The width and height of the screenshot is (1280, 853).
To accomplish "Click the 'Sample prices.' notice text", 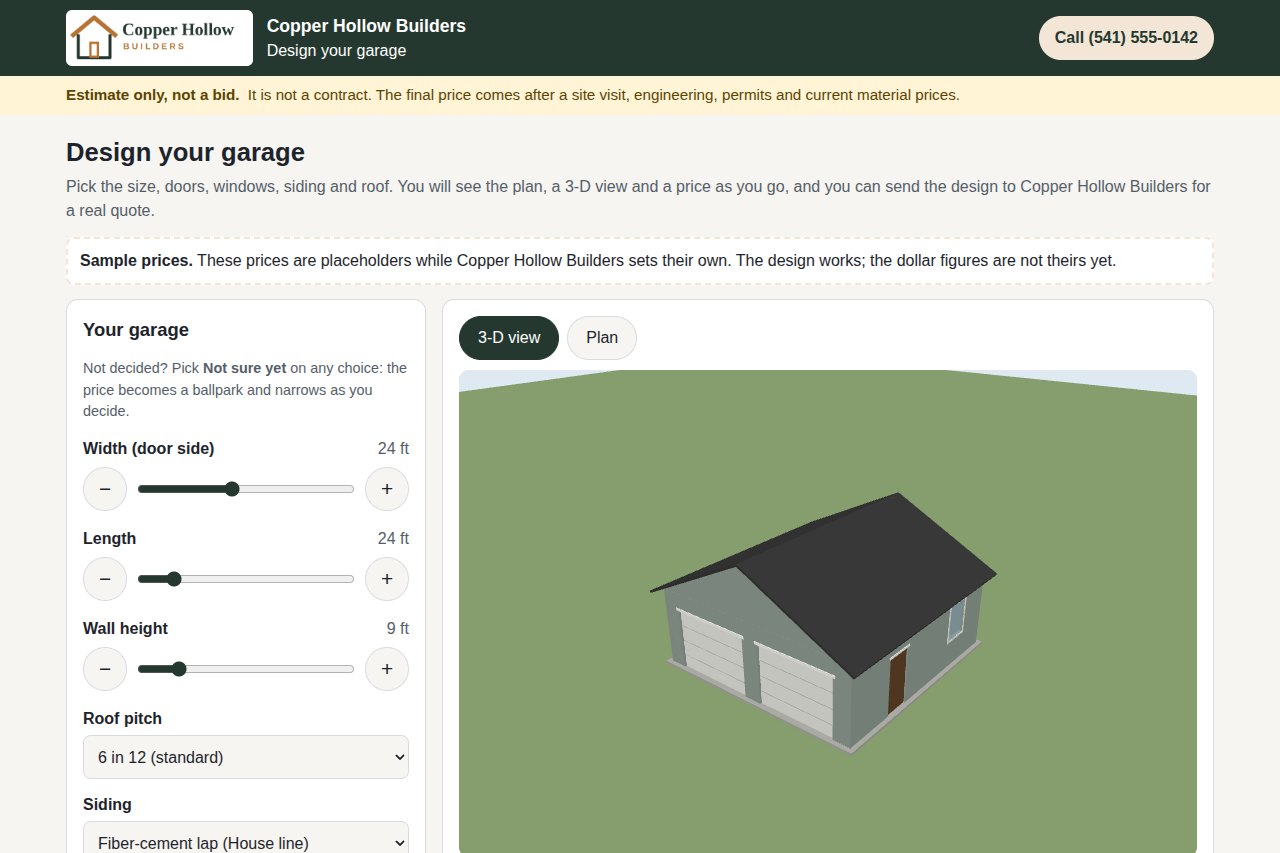I will click(136, 260).
